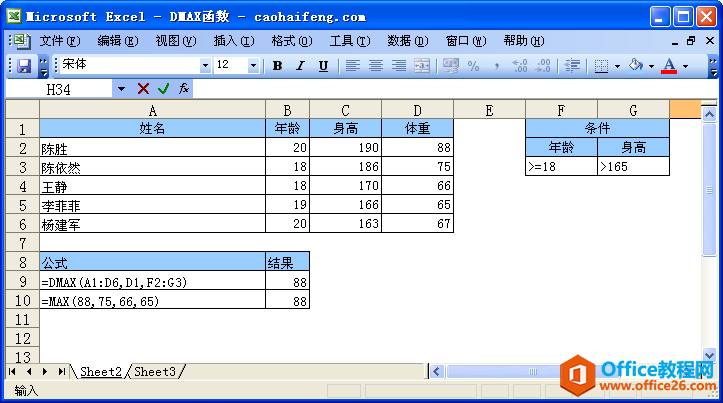Click horizontal scrollbar left arrow
Viewport: 723px width, 403px height.
click(x=437, y=372)
